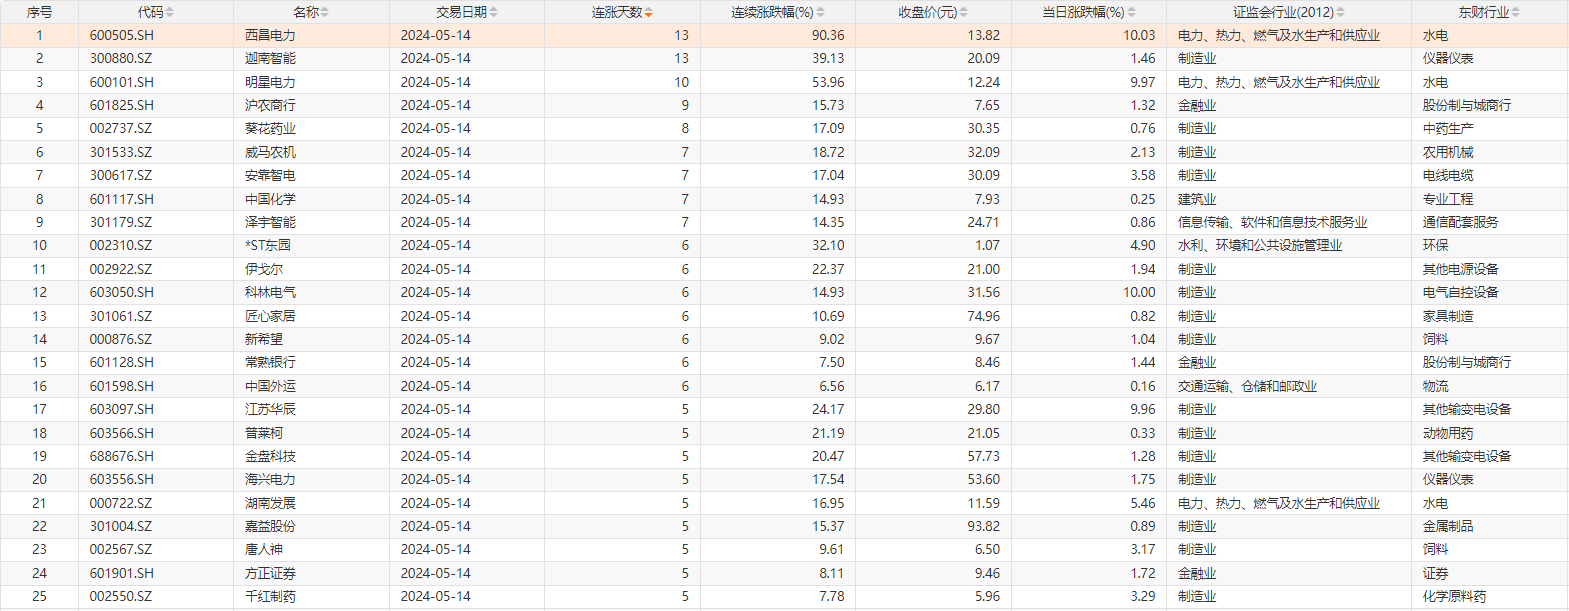Screen dimensions: 1569x611
Task: Click the 序号 column header
Action: (39, 12)
